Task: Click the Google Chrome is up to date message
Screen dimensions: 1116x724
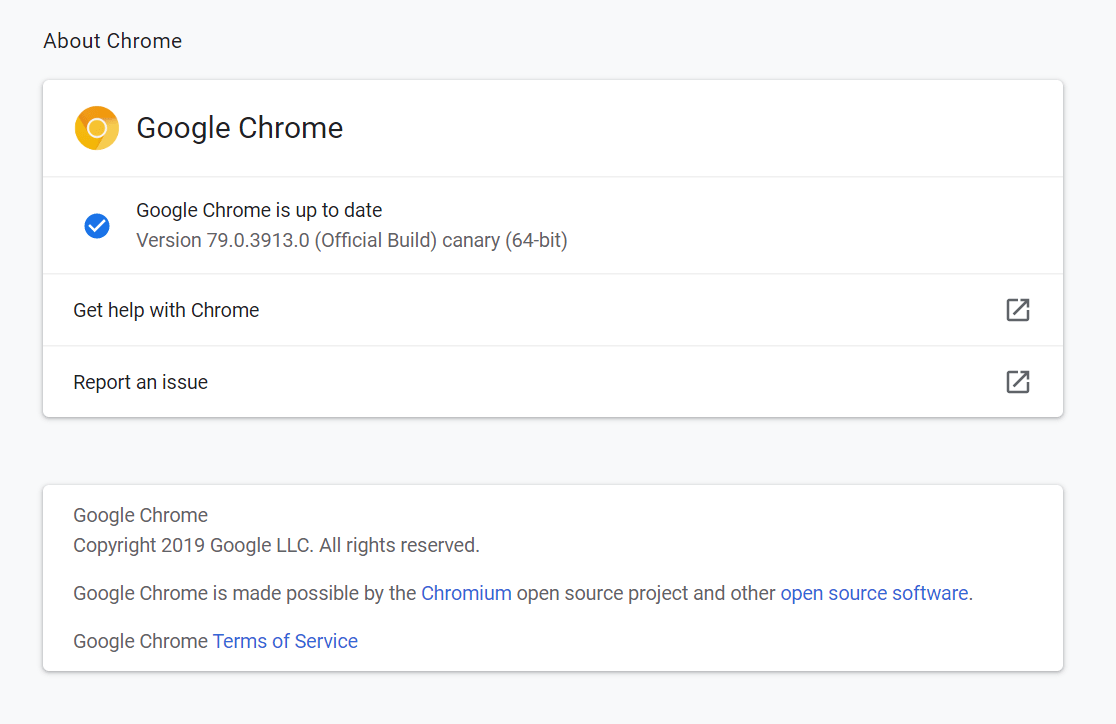Action: point(259,210)
